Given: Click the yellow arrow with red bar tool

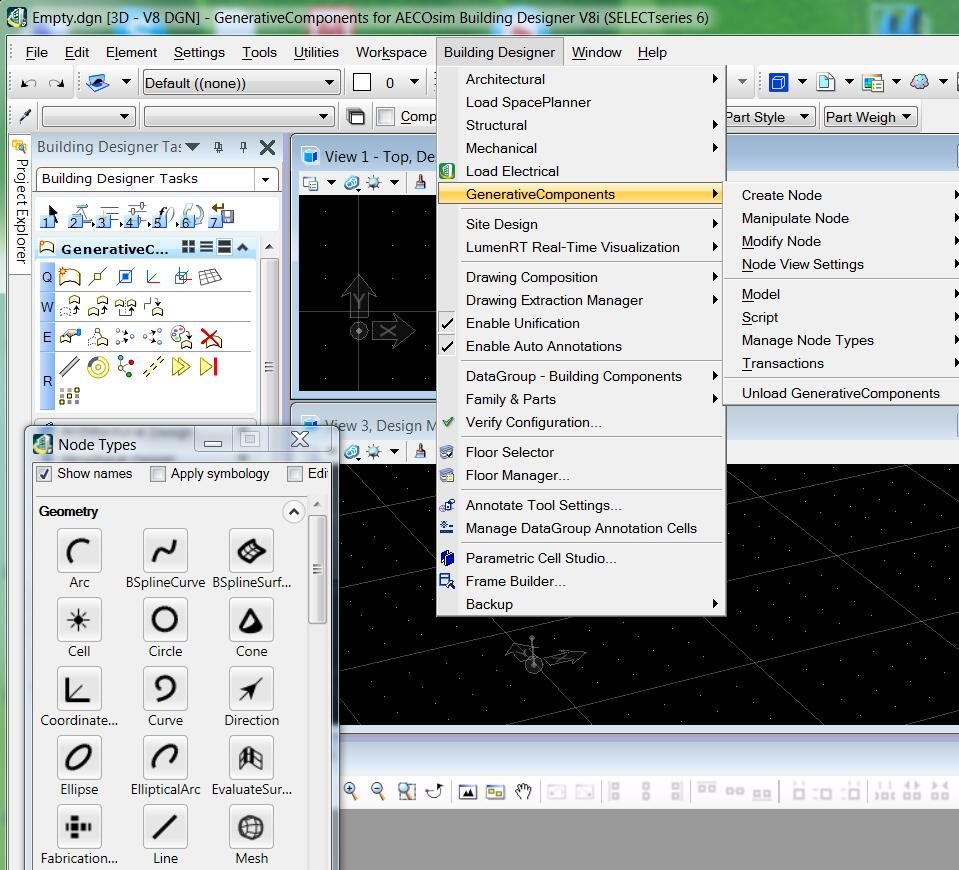Looking at the screenshot, I should click(x=209, y=366).
